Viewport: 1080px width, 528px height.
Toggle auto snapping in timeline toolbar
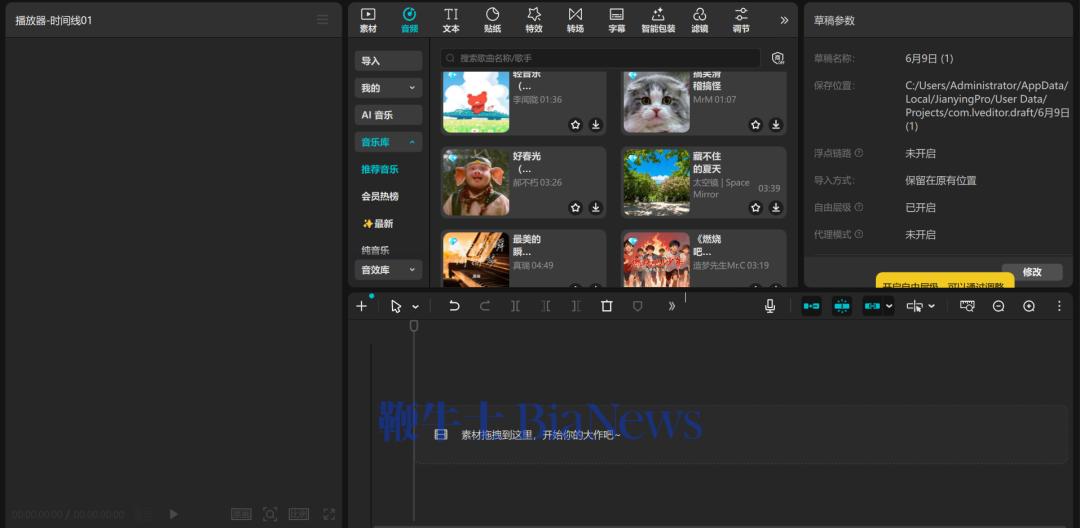pyautogui.click(x=842, y=306)
